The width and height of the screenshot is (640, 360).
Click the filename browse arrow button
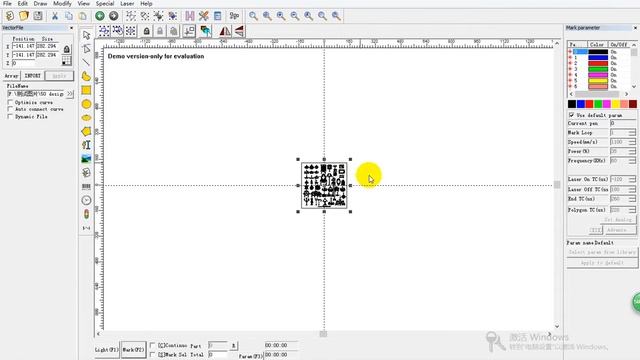tap(70, 94)
